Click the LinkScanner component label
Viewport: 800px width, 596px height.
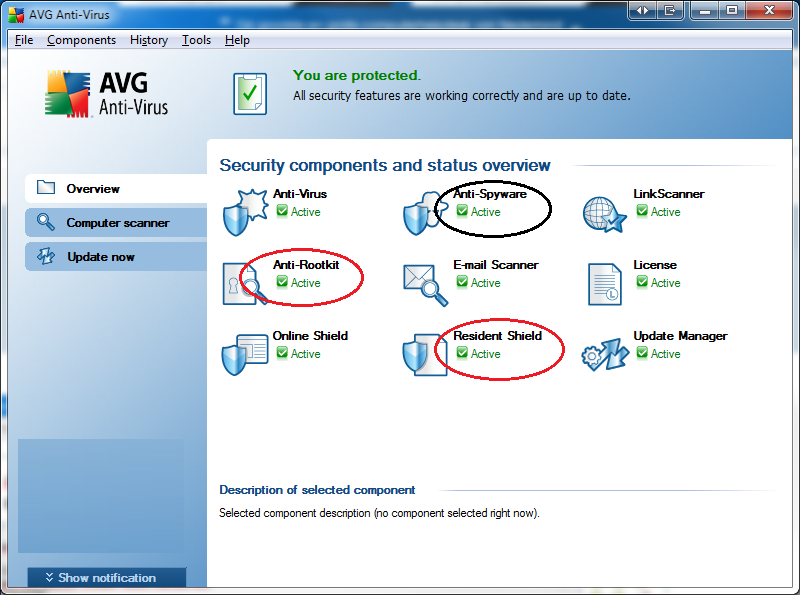click(x=669, y=194)
